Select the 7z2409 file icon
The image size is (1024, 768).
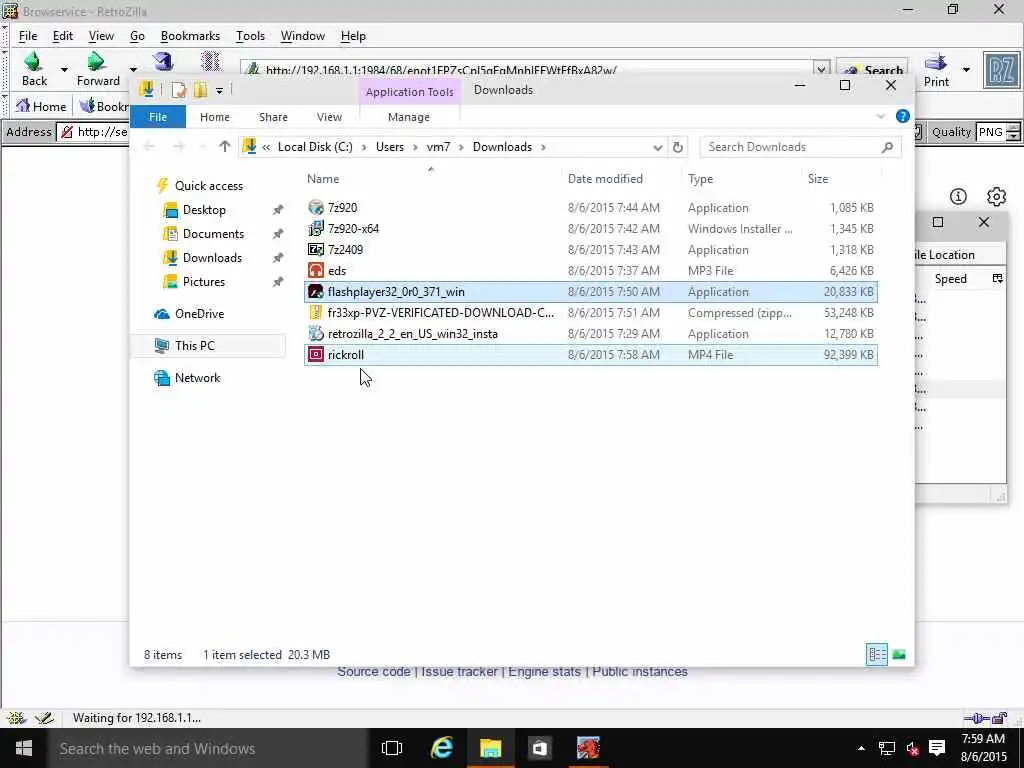point(316,249)
